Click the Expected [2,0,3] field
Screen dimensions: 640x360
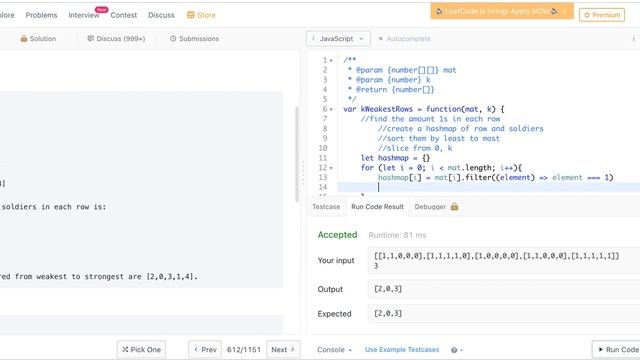tap(504, 313)
